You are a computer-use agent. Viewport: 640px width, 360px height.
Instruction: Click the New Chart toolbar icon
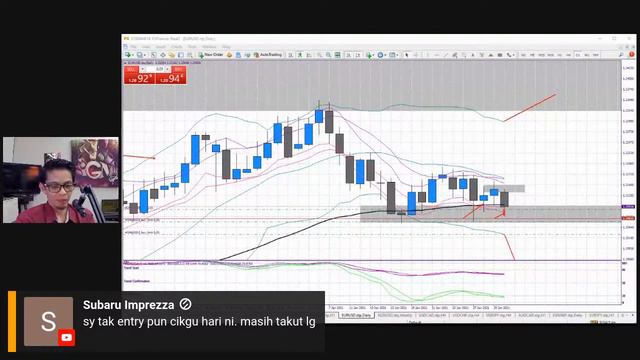coord(128,55)
